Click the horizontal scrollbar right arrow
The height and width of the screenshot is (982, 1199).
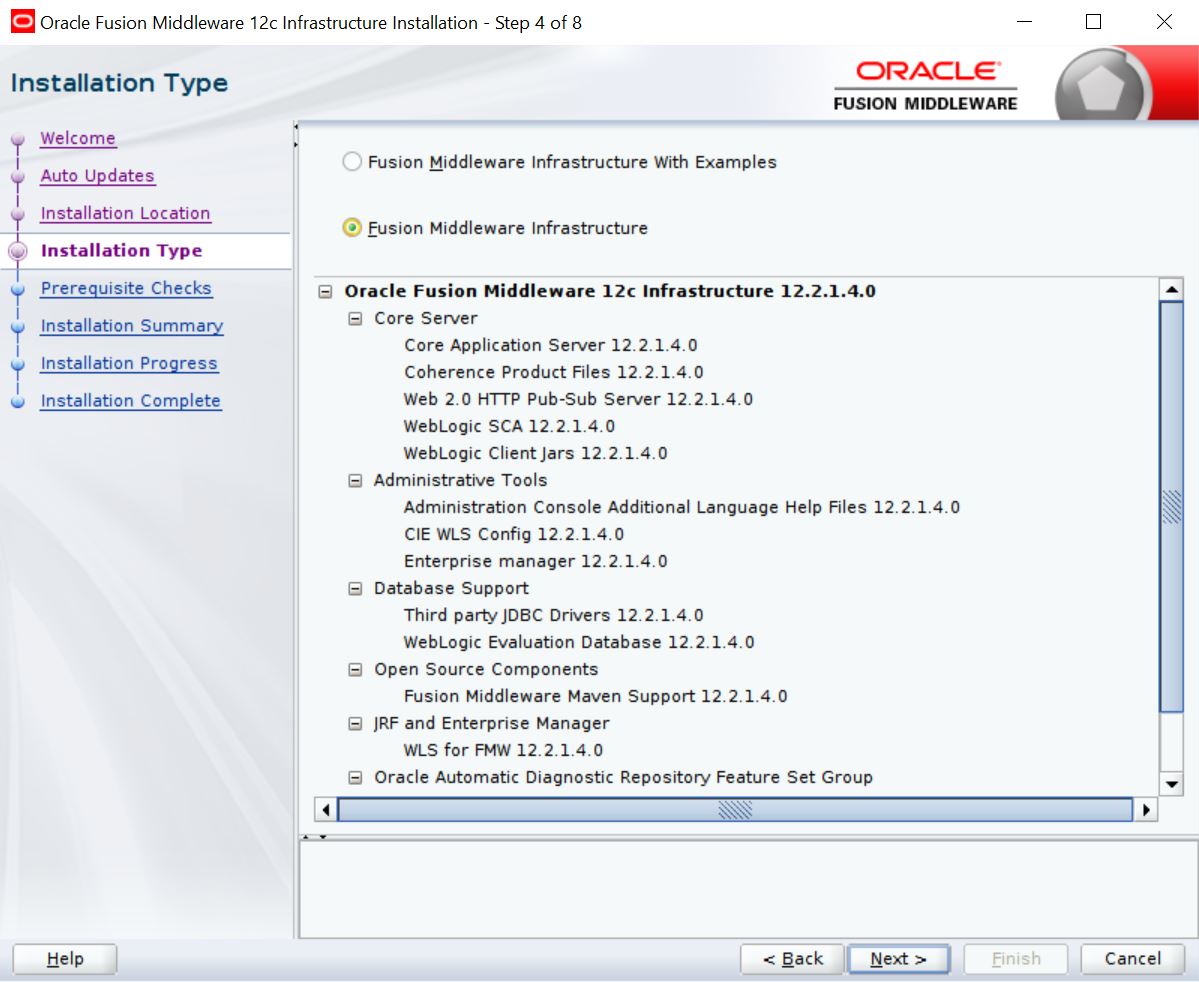1145,809
